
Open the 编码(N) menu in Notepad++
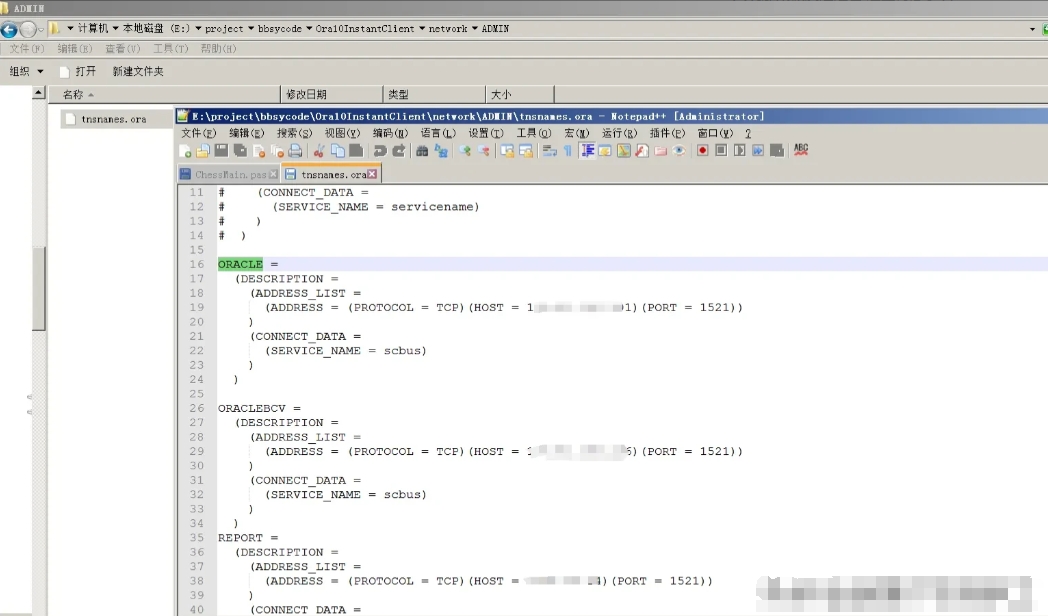pos(390,133)
